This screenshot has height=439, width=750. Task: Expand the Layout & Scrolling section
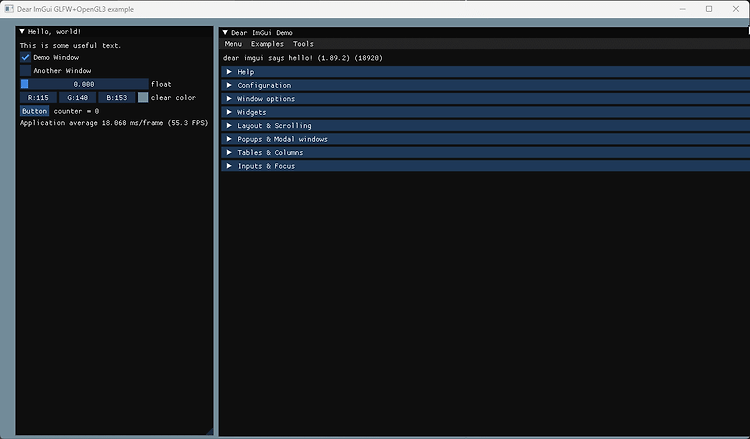(485, 125)
